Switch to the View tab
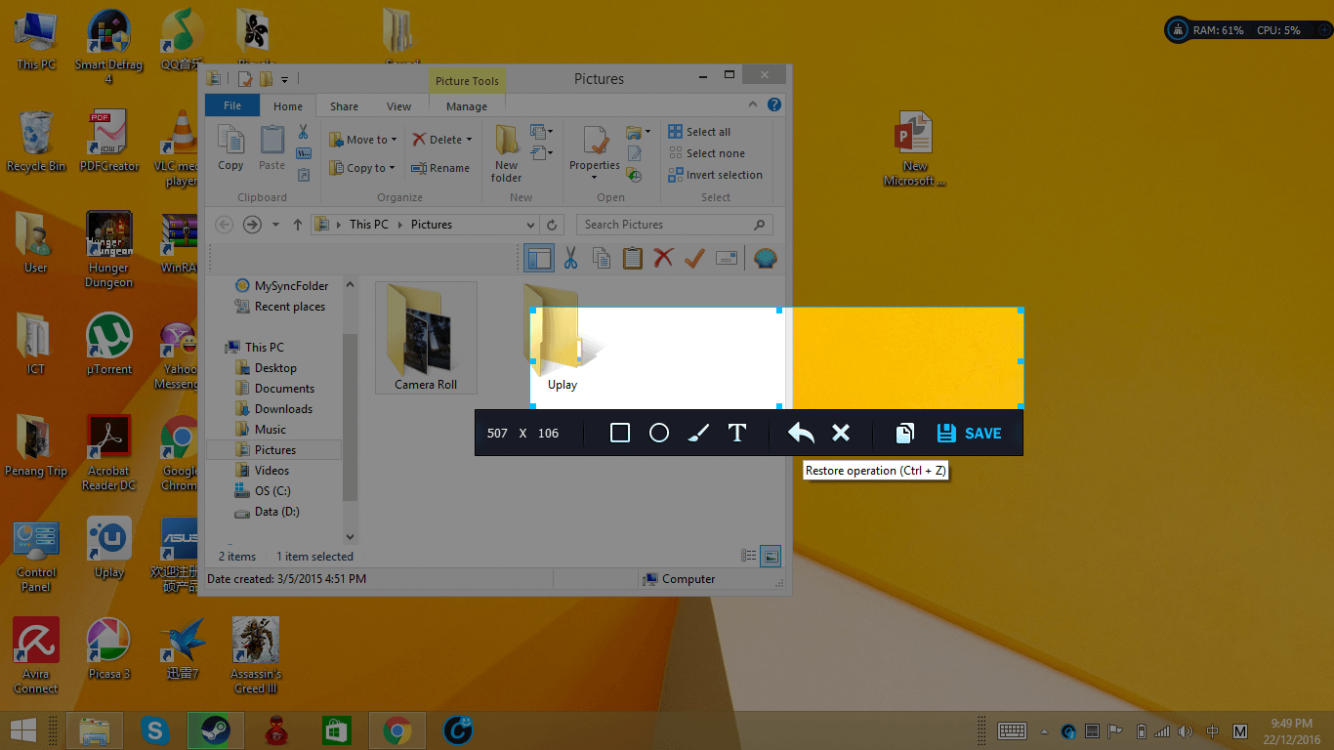This screenshot has height=750, width=1334. click(399, 106)
